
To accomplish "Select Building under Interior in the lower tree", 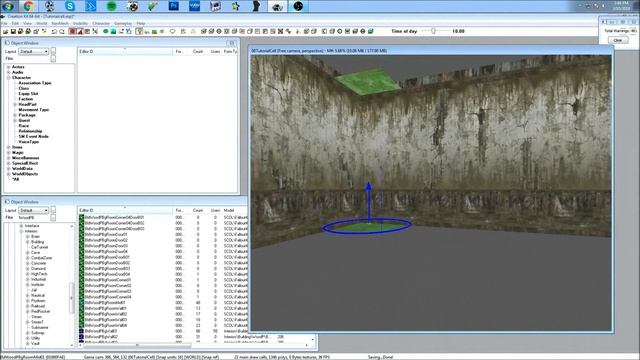I will [x=37, y=242].
